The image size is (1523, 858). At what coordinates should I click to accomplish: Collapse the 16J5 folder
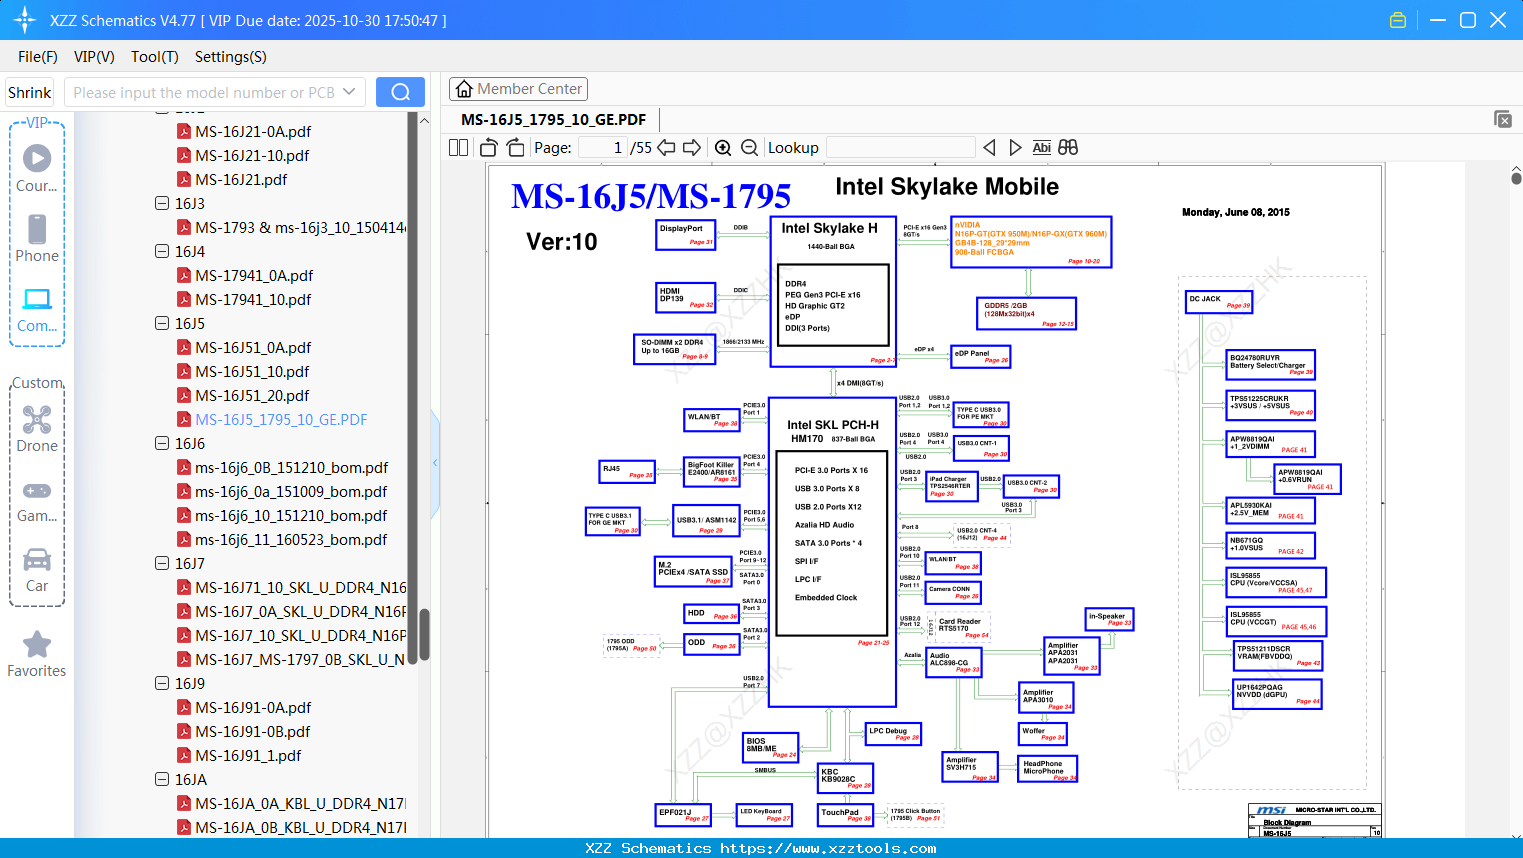[162, 323]
